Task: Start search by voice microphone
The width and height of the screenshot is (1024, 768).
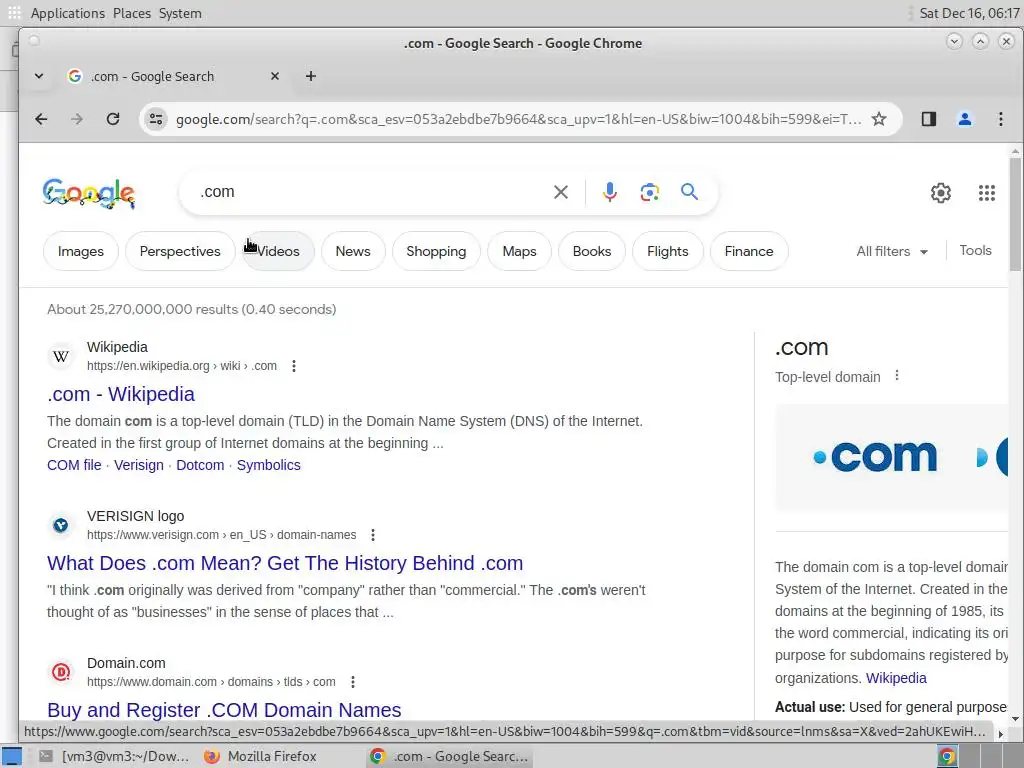Action: (609, 192)
